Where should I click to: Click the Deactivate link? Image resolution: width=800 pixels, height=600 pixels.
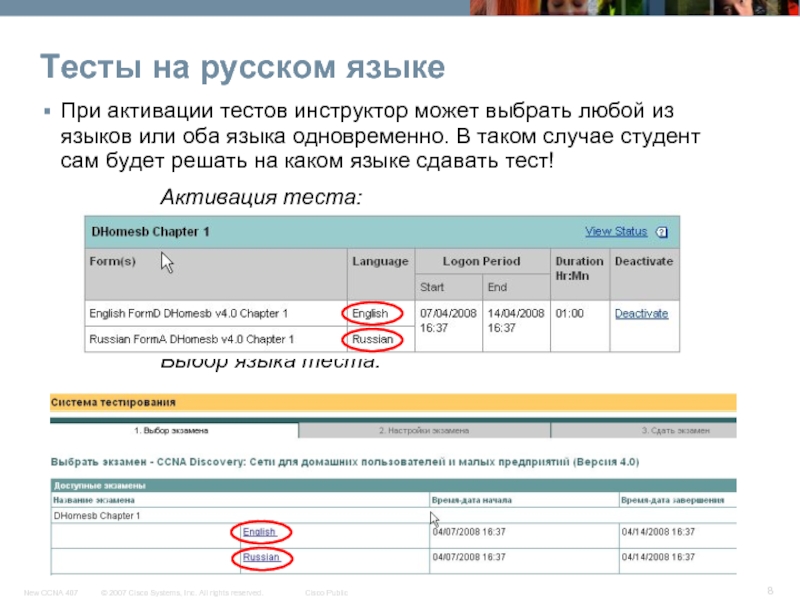641,314
